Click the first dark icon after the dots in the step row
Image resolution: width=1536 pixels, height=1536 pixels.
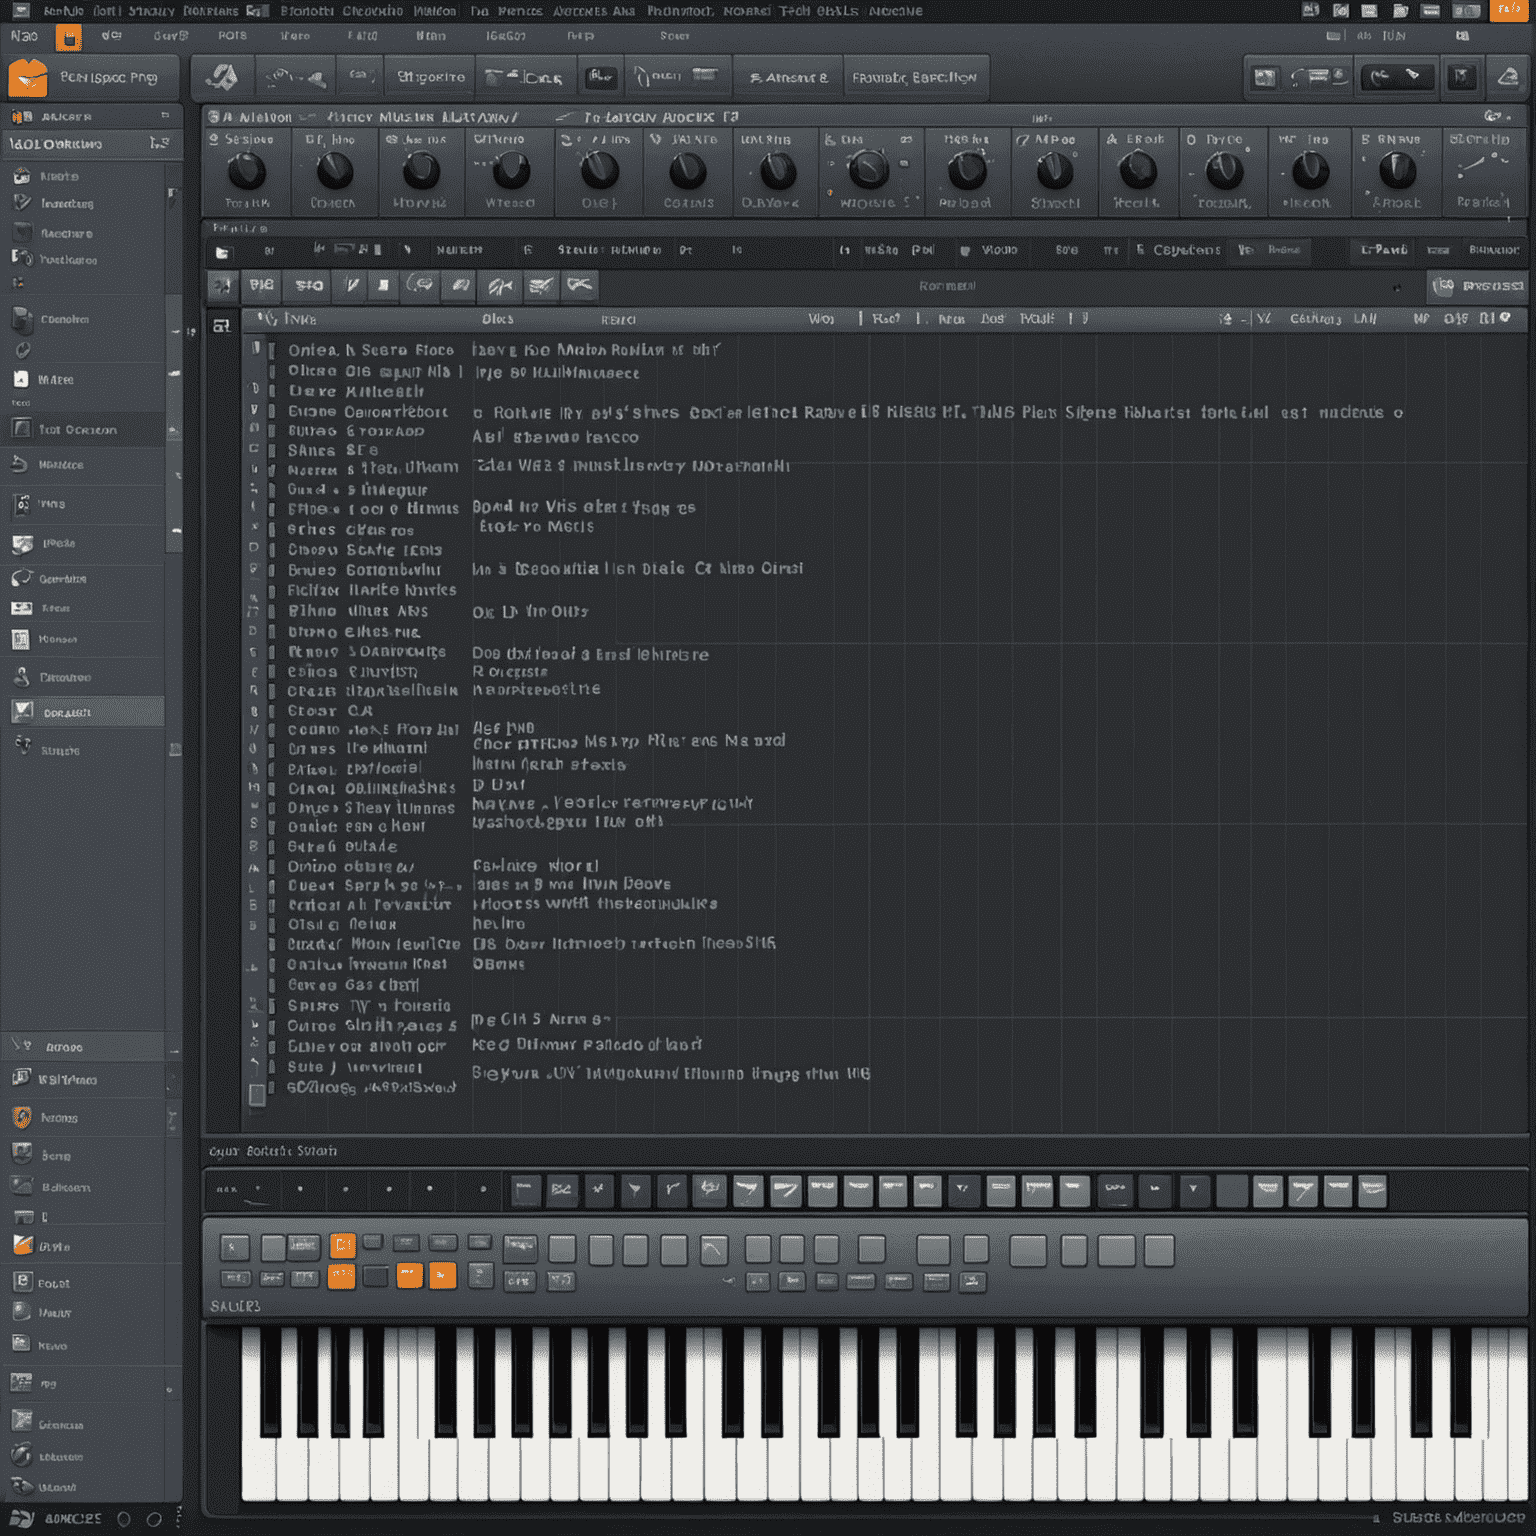[x=526, y=1190]
